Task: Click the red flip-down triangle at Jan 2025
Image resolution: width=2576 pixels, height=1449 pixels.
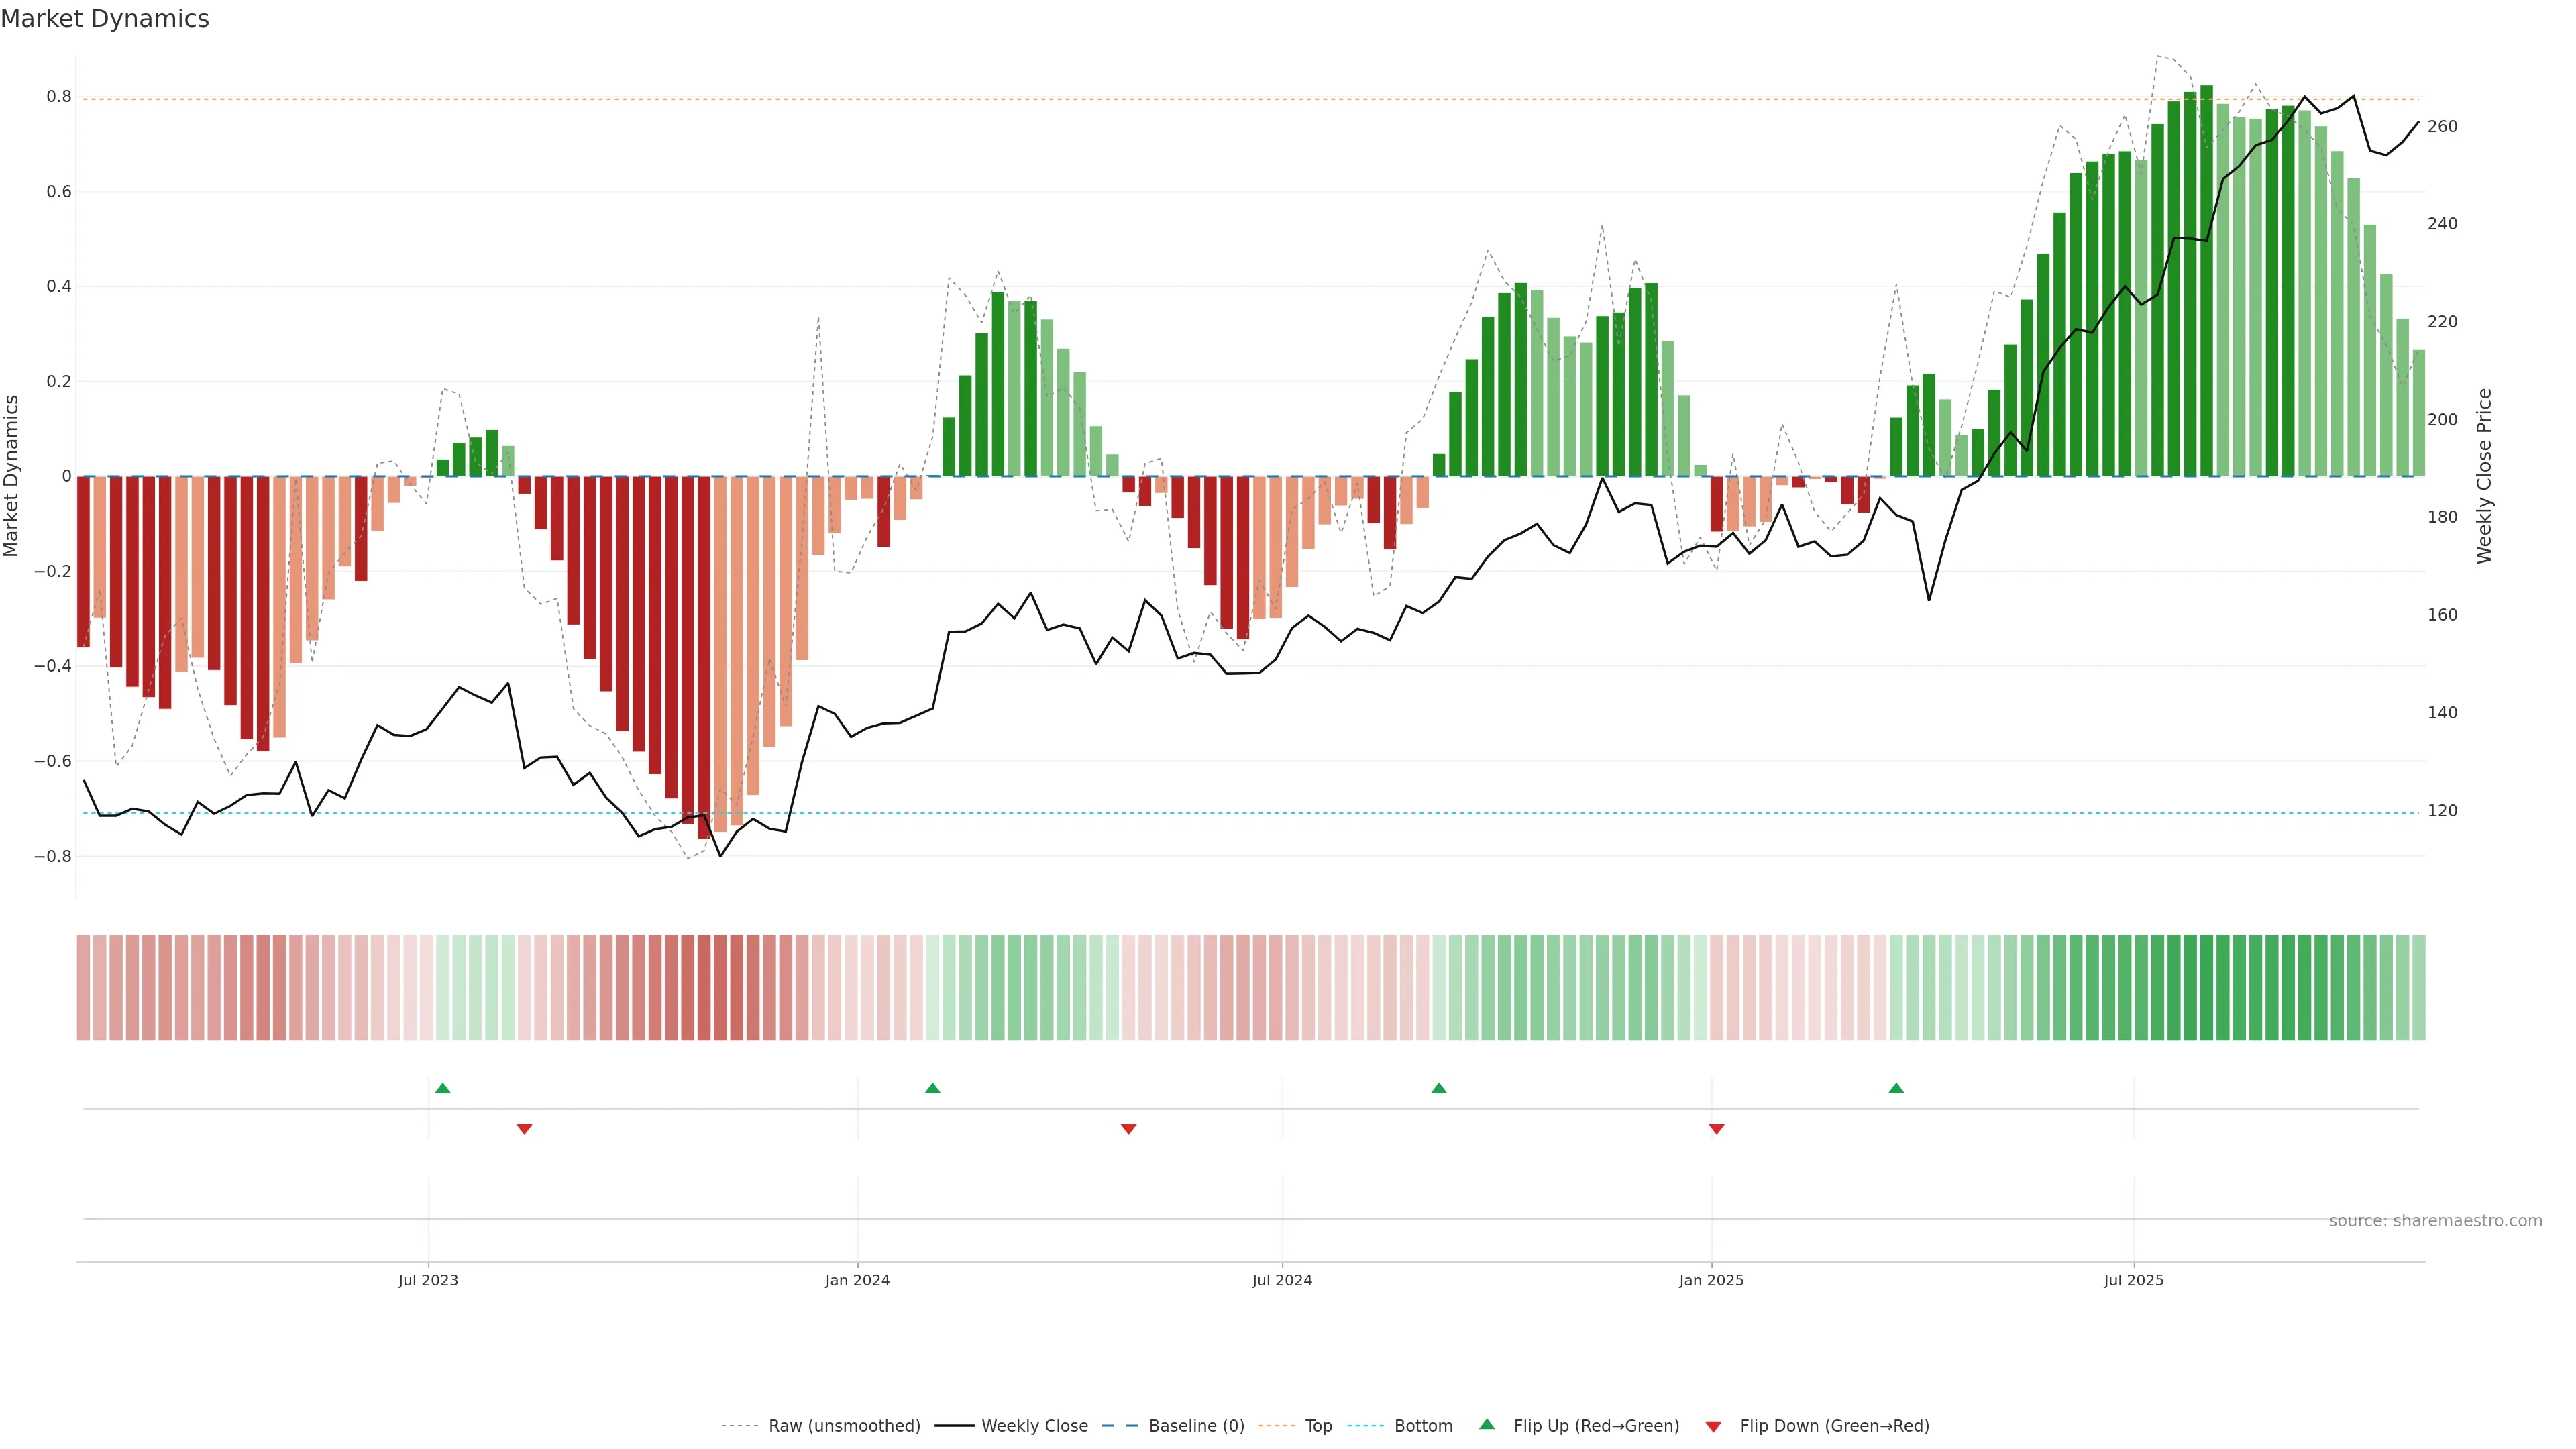Action: [x=1716, y=1129]
